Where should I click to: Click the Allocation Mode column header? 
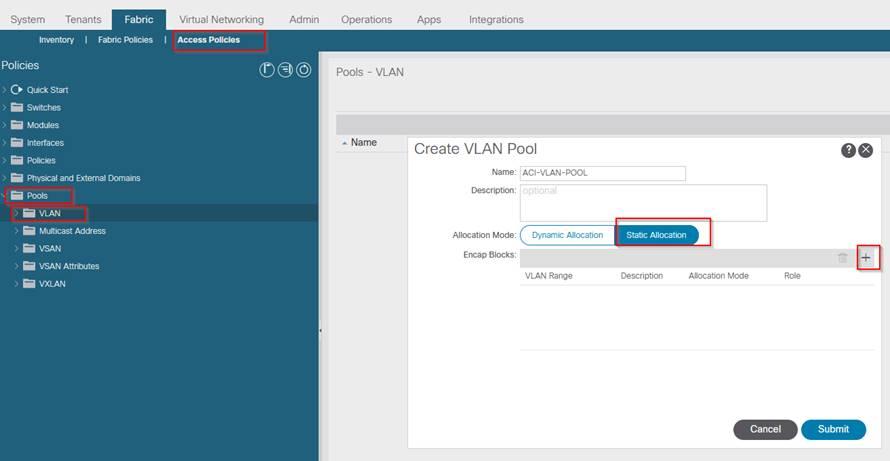pos(719,276)
